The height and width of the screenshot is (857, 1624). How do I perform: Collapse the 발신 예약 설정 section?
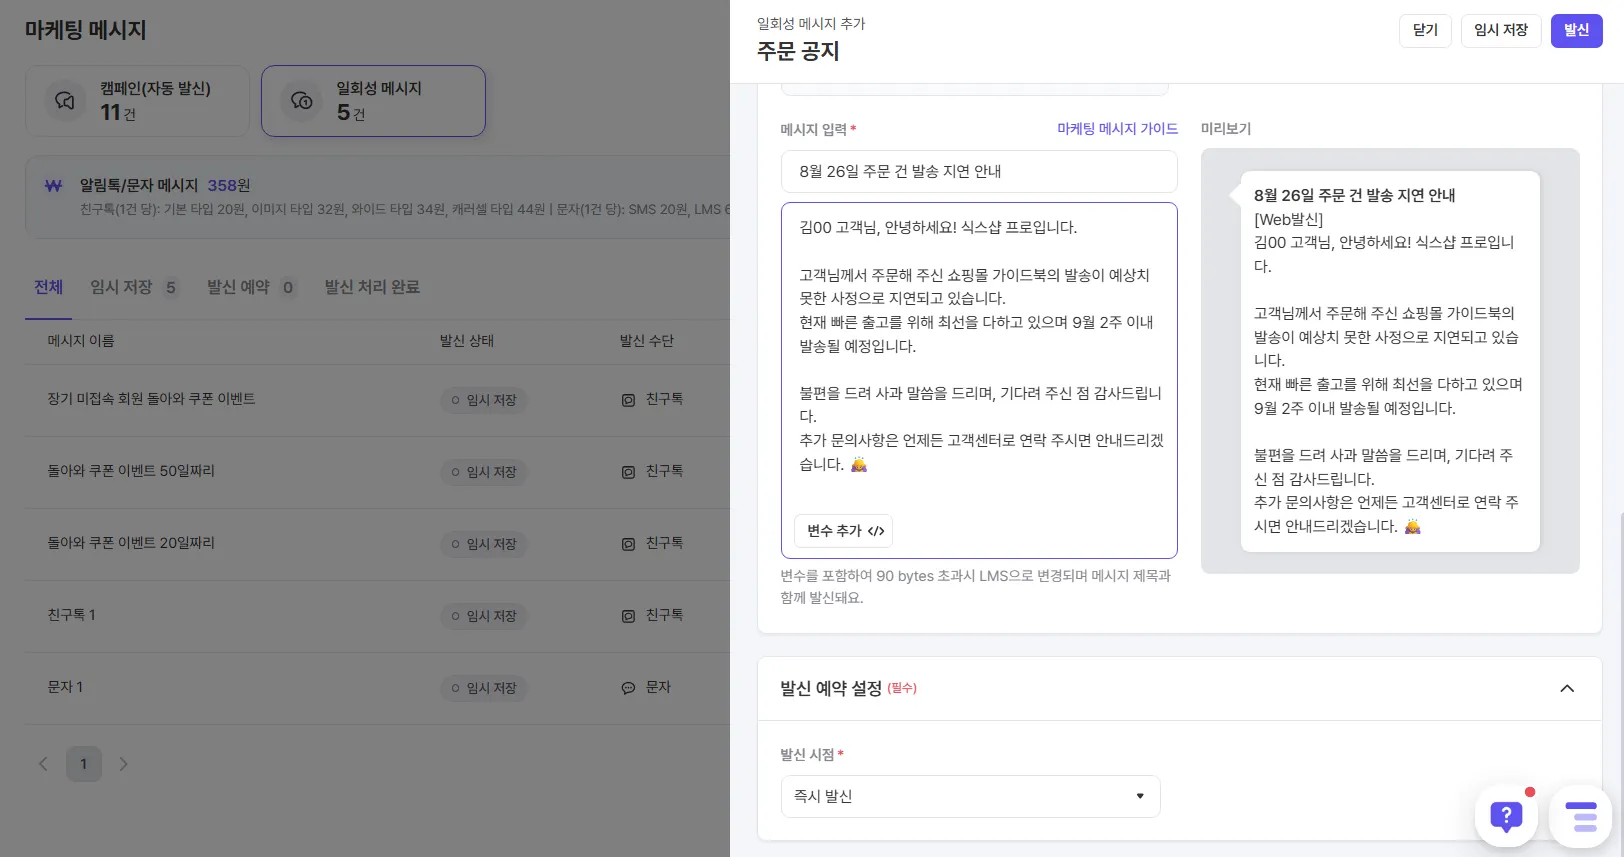tap(1567, 688)
